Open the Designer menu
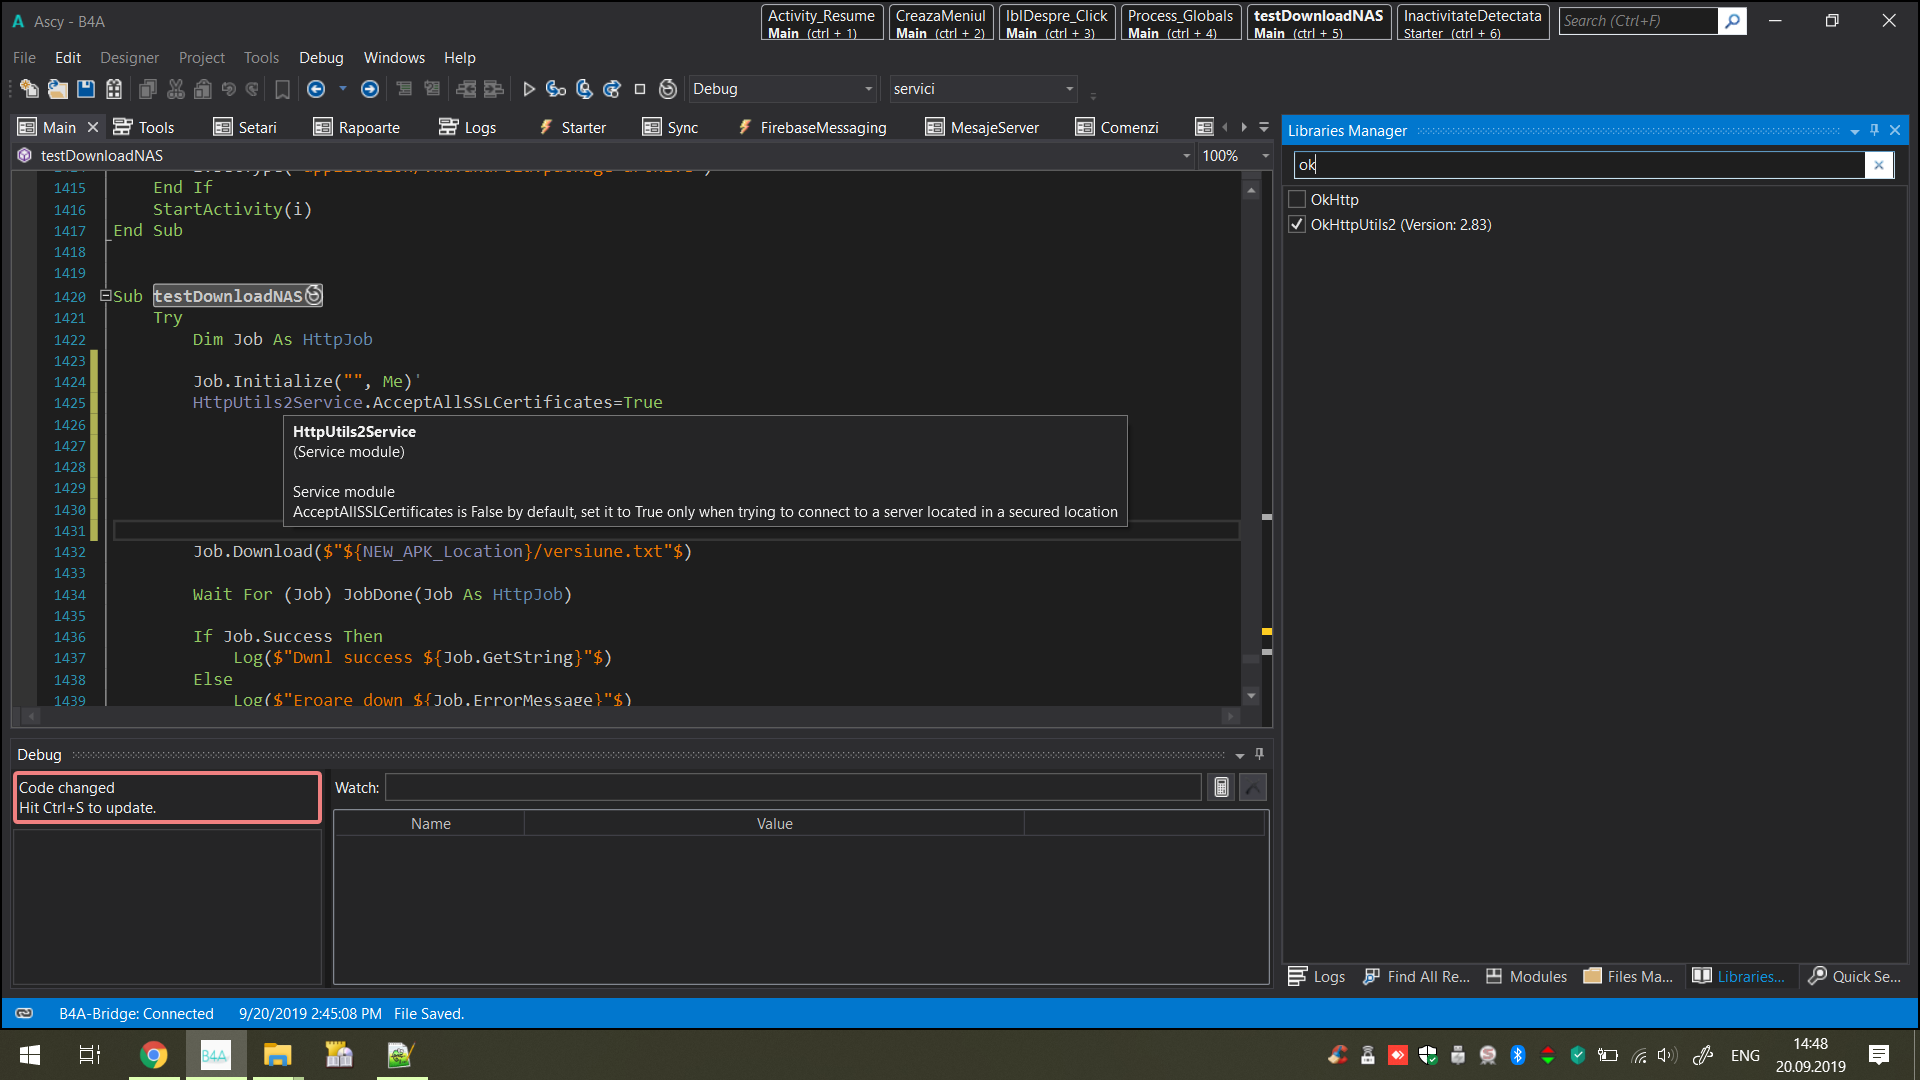 click(x=129, y=58)
